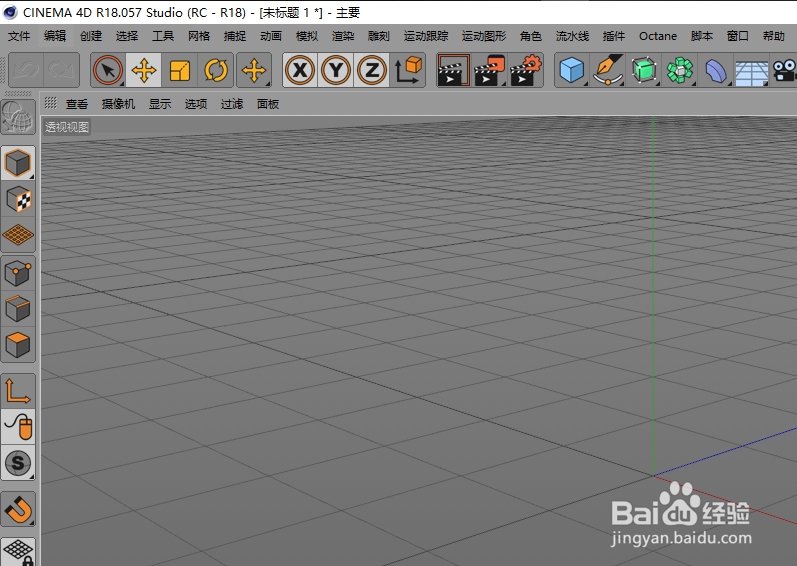Open viewport 查看 menu
The height and width of the screenshot is (566, 797).
point(77,104)
